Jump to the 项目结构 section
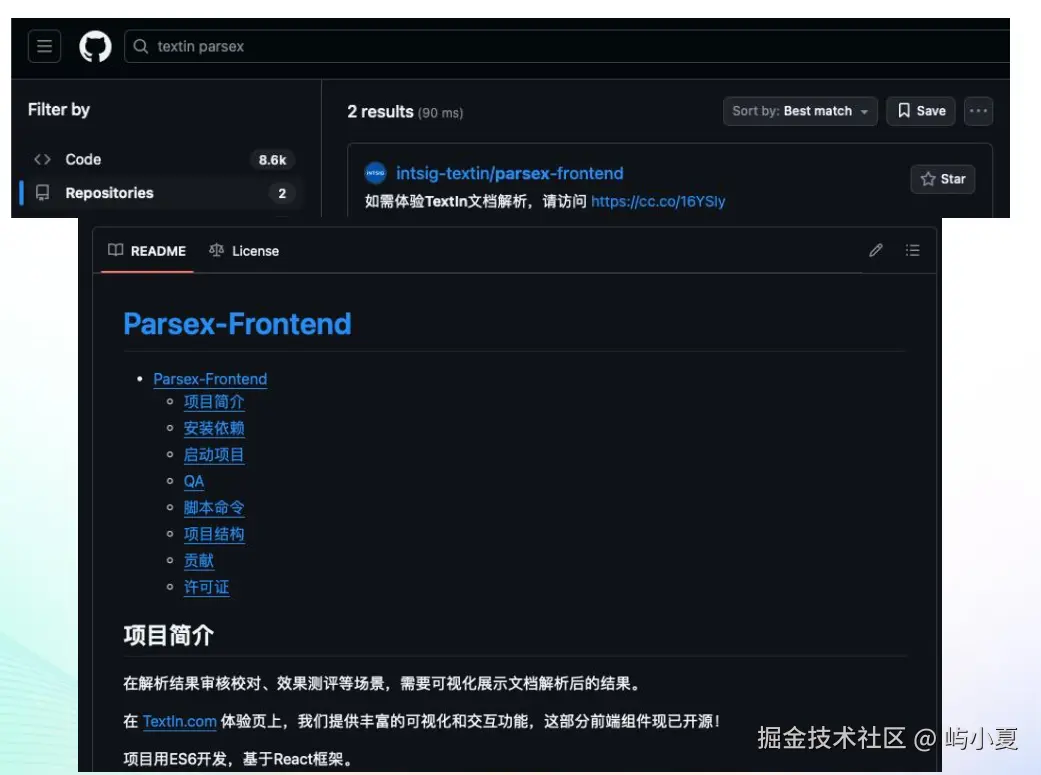The width and height of the screenshot is (1041, 775). 214,535
